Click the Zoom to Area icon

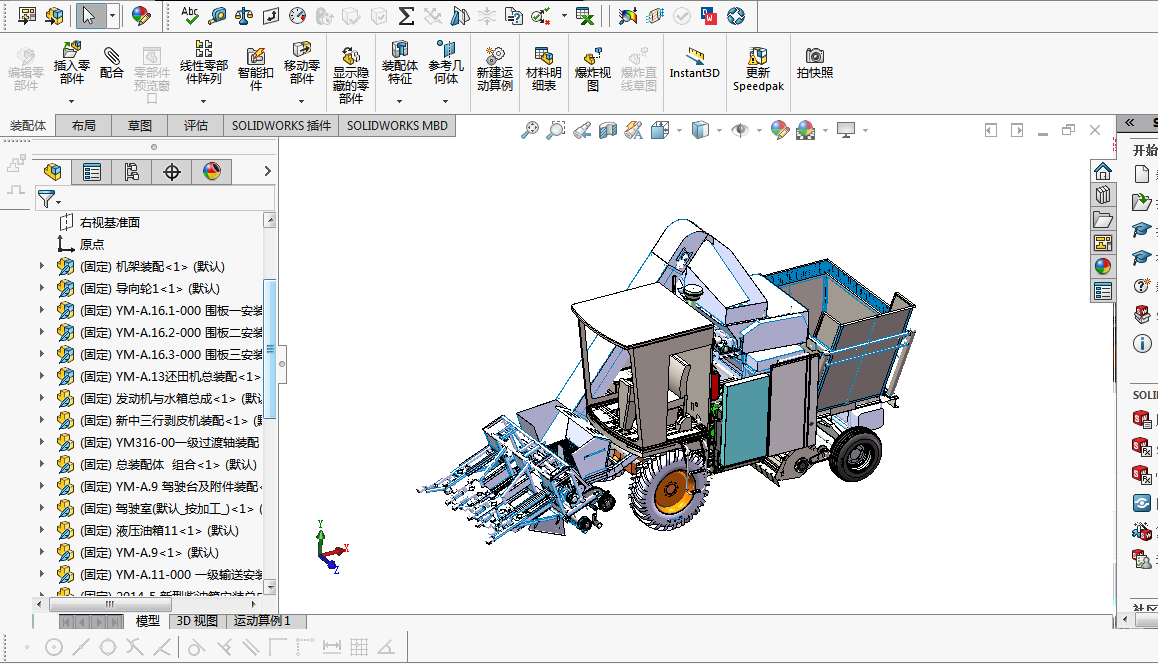coord(555,130)
